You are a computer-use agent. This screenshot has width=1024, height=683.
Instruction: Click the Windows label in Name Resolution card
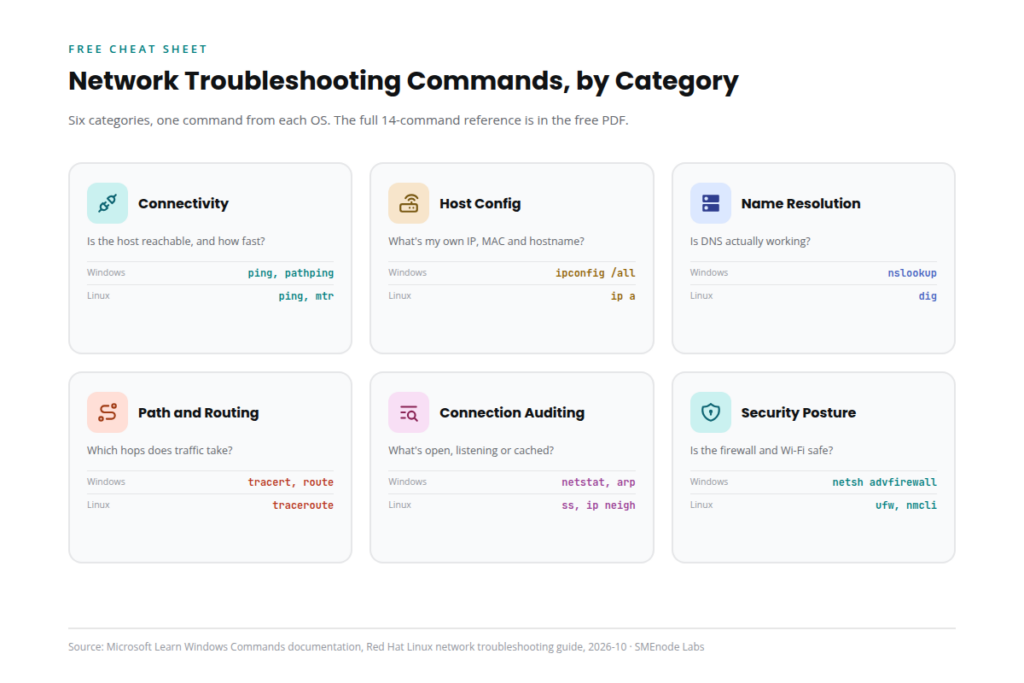(709, 272)
